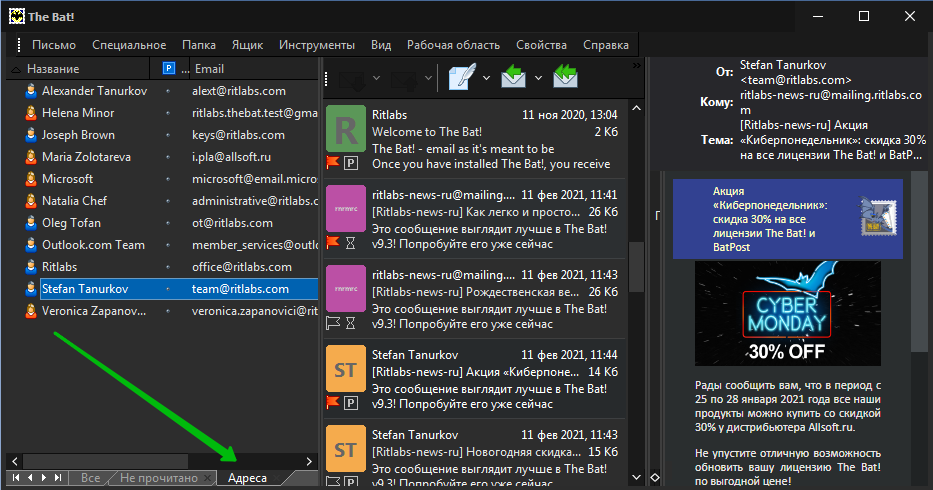Click email alext@ritlabs.com

[239, 91]
